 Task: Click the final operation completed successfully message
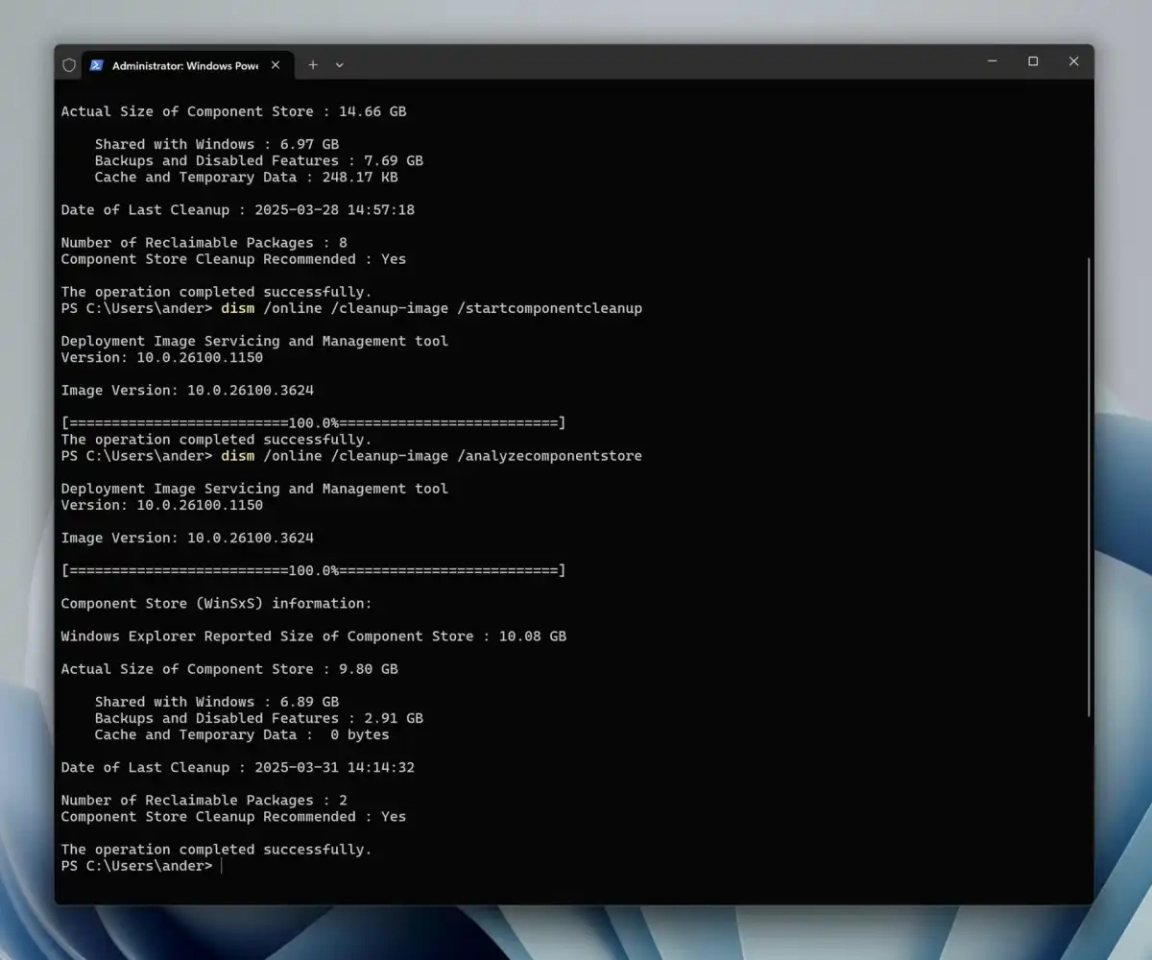tap(216, 849)
